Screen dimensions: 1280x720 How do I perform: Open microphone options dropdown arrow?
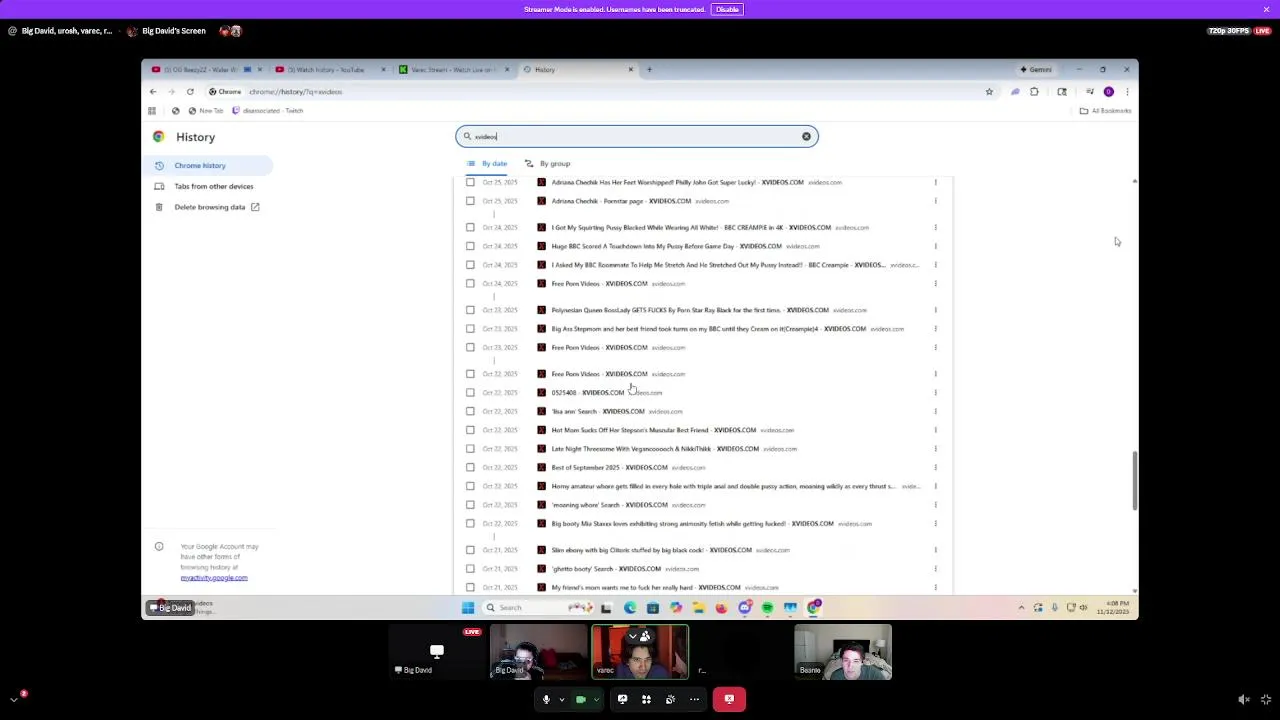tap(562, 699)
